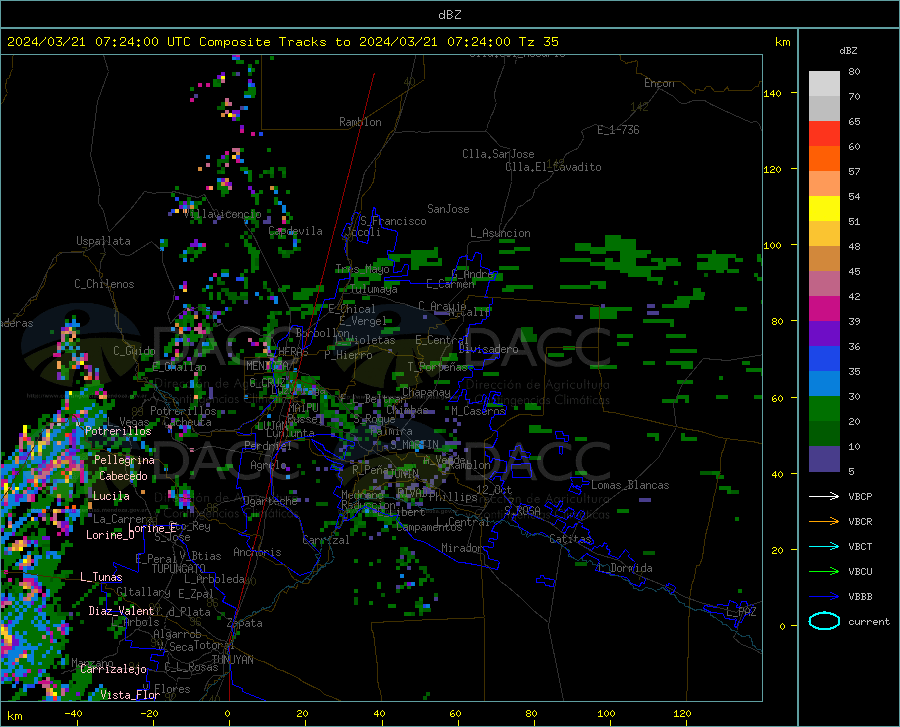Click the L_Asuncion map label
900x727 pixels.
click(500, 233)
